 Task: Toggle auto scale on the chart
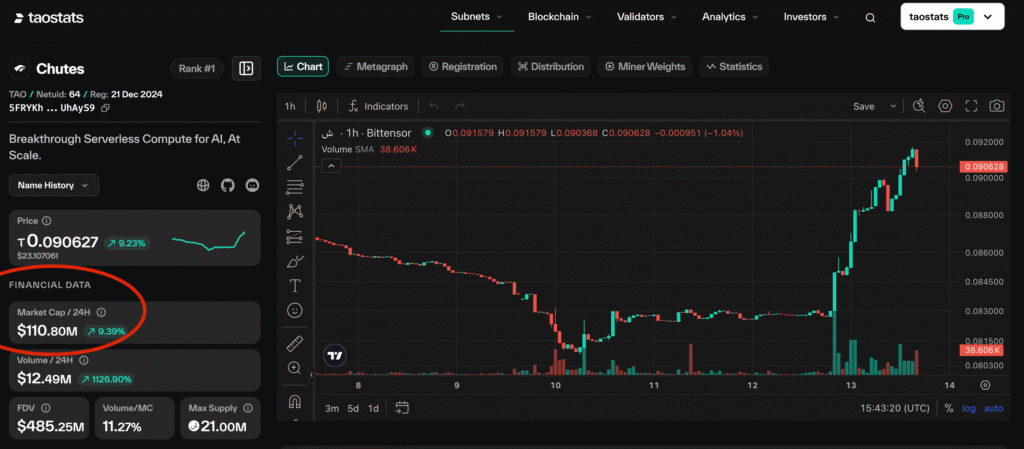click(993, 408)
